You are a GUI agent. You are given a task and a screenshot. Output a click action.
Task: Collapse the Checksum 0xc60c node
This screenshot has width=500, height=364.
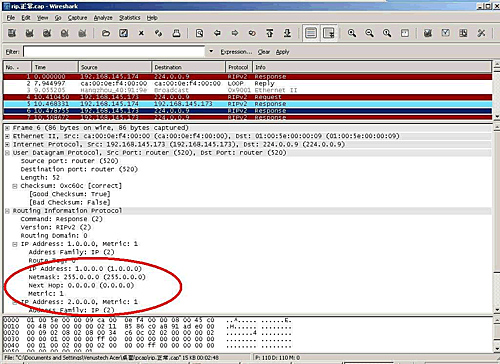tap(15, 186)
